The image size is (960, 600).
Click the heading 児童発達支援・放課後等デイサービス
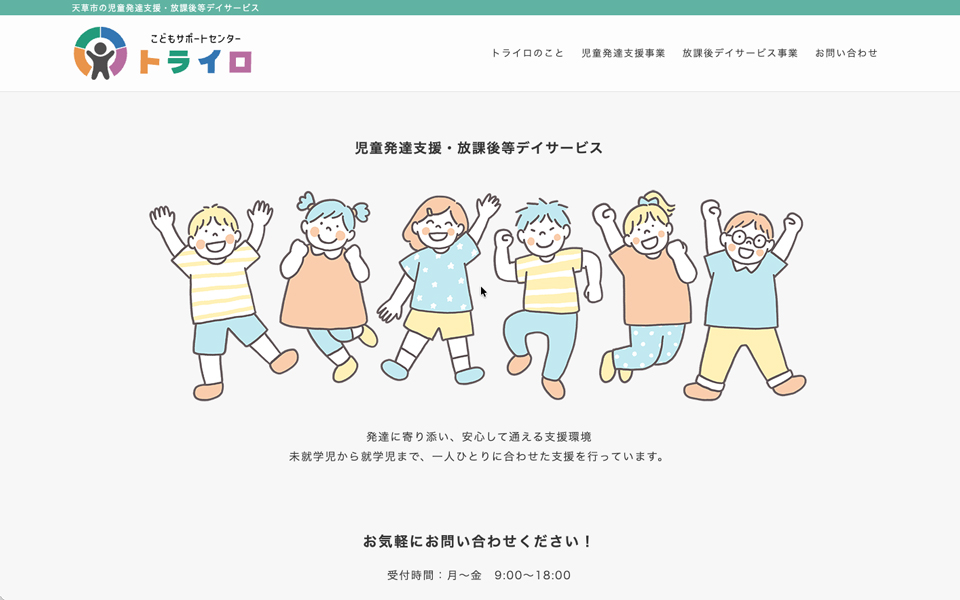(x=479, y=148)
